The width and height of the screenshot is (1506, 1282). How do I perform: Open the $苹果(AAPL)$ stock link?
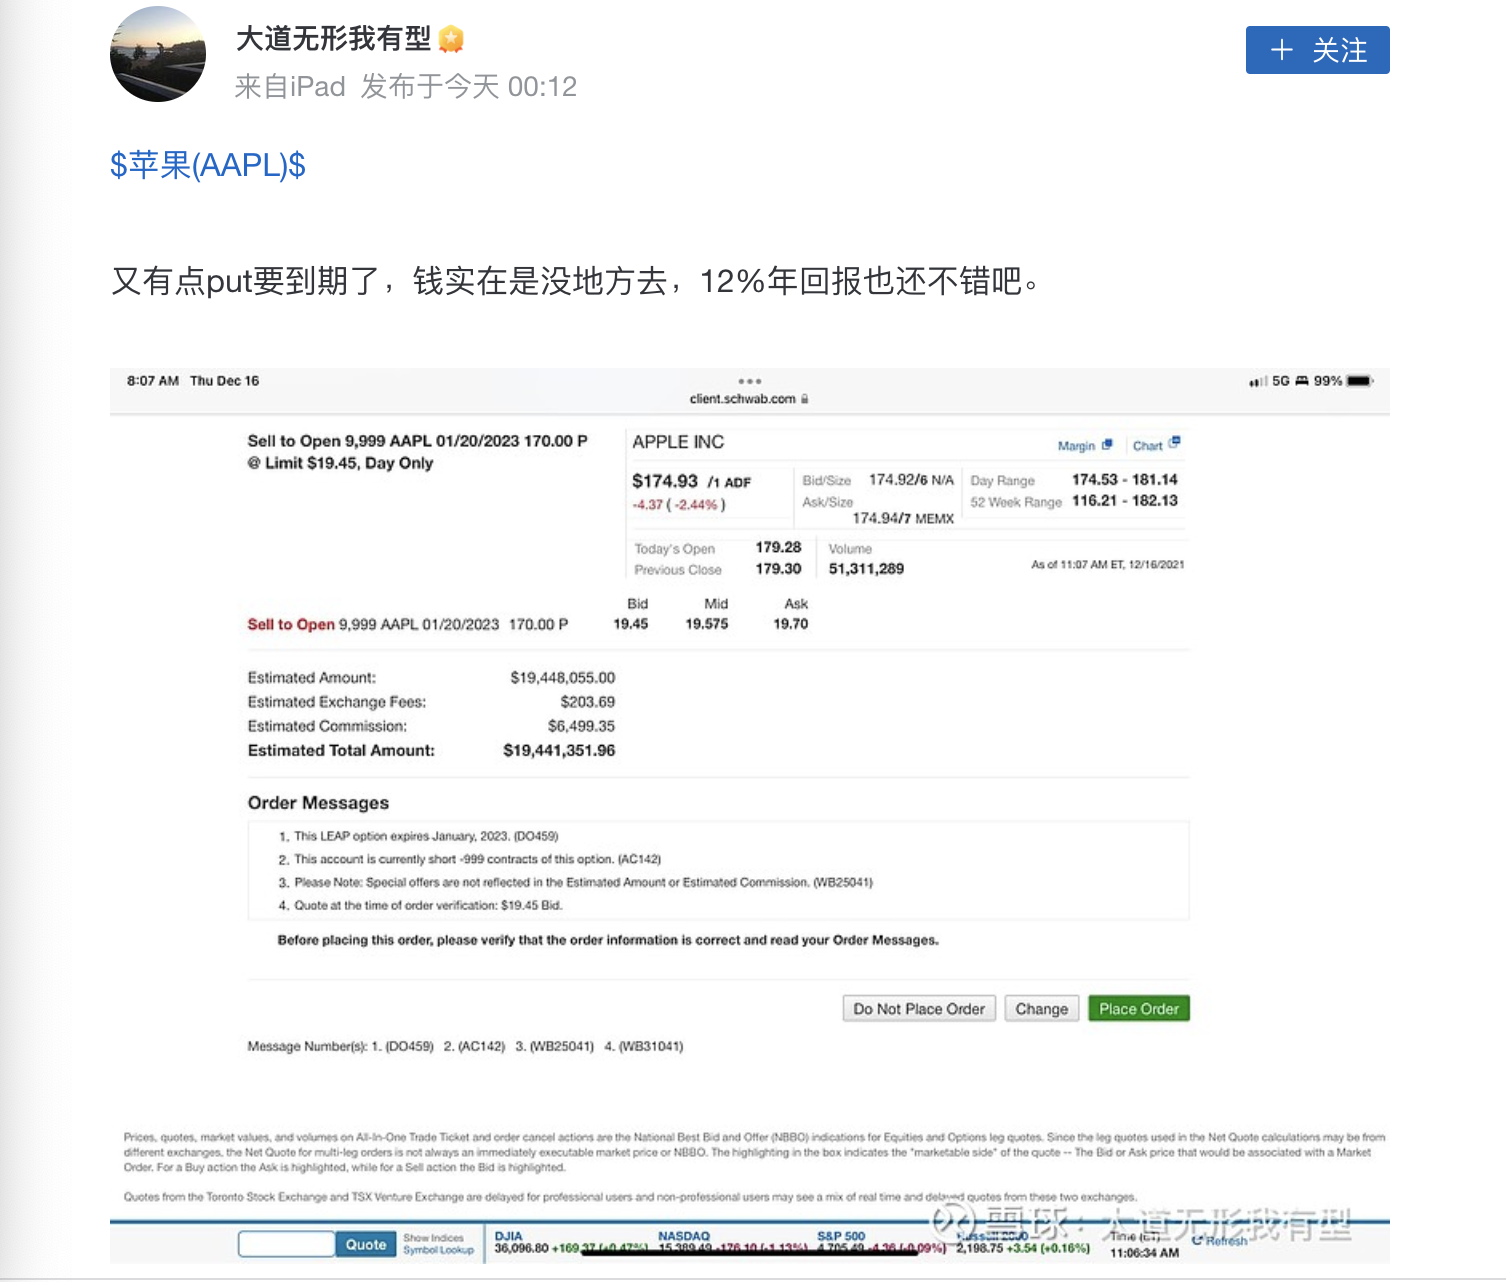coord(208,164)
